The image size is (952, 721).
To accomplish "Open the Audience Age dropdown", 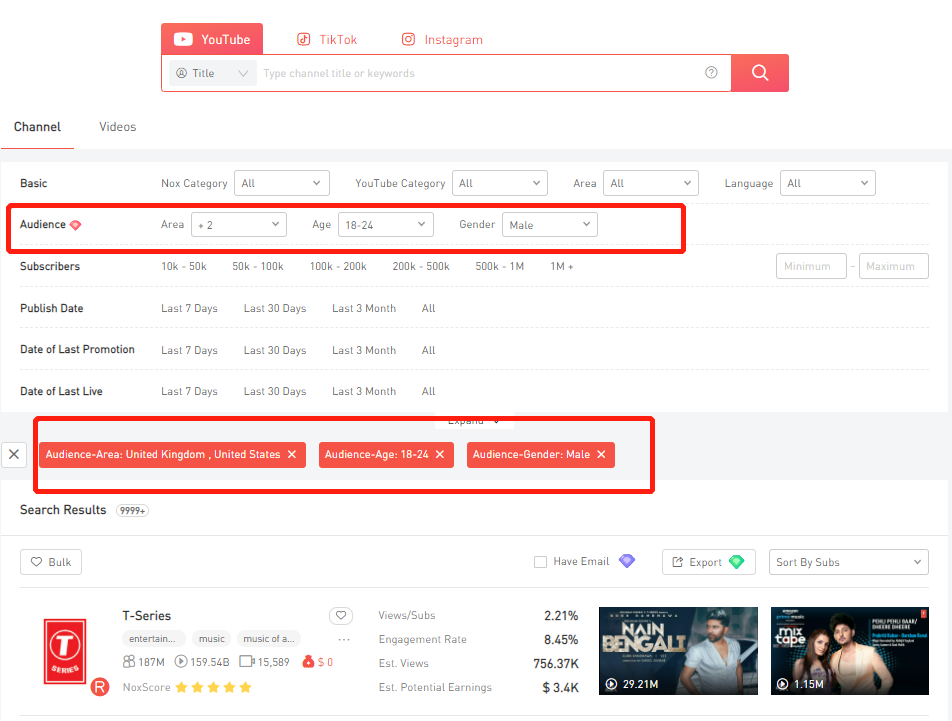I will point(385,225).
